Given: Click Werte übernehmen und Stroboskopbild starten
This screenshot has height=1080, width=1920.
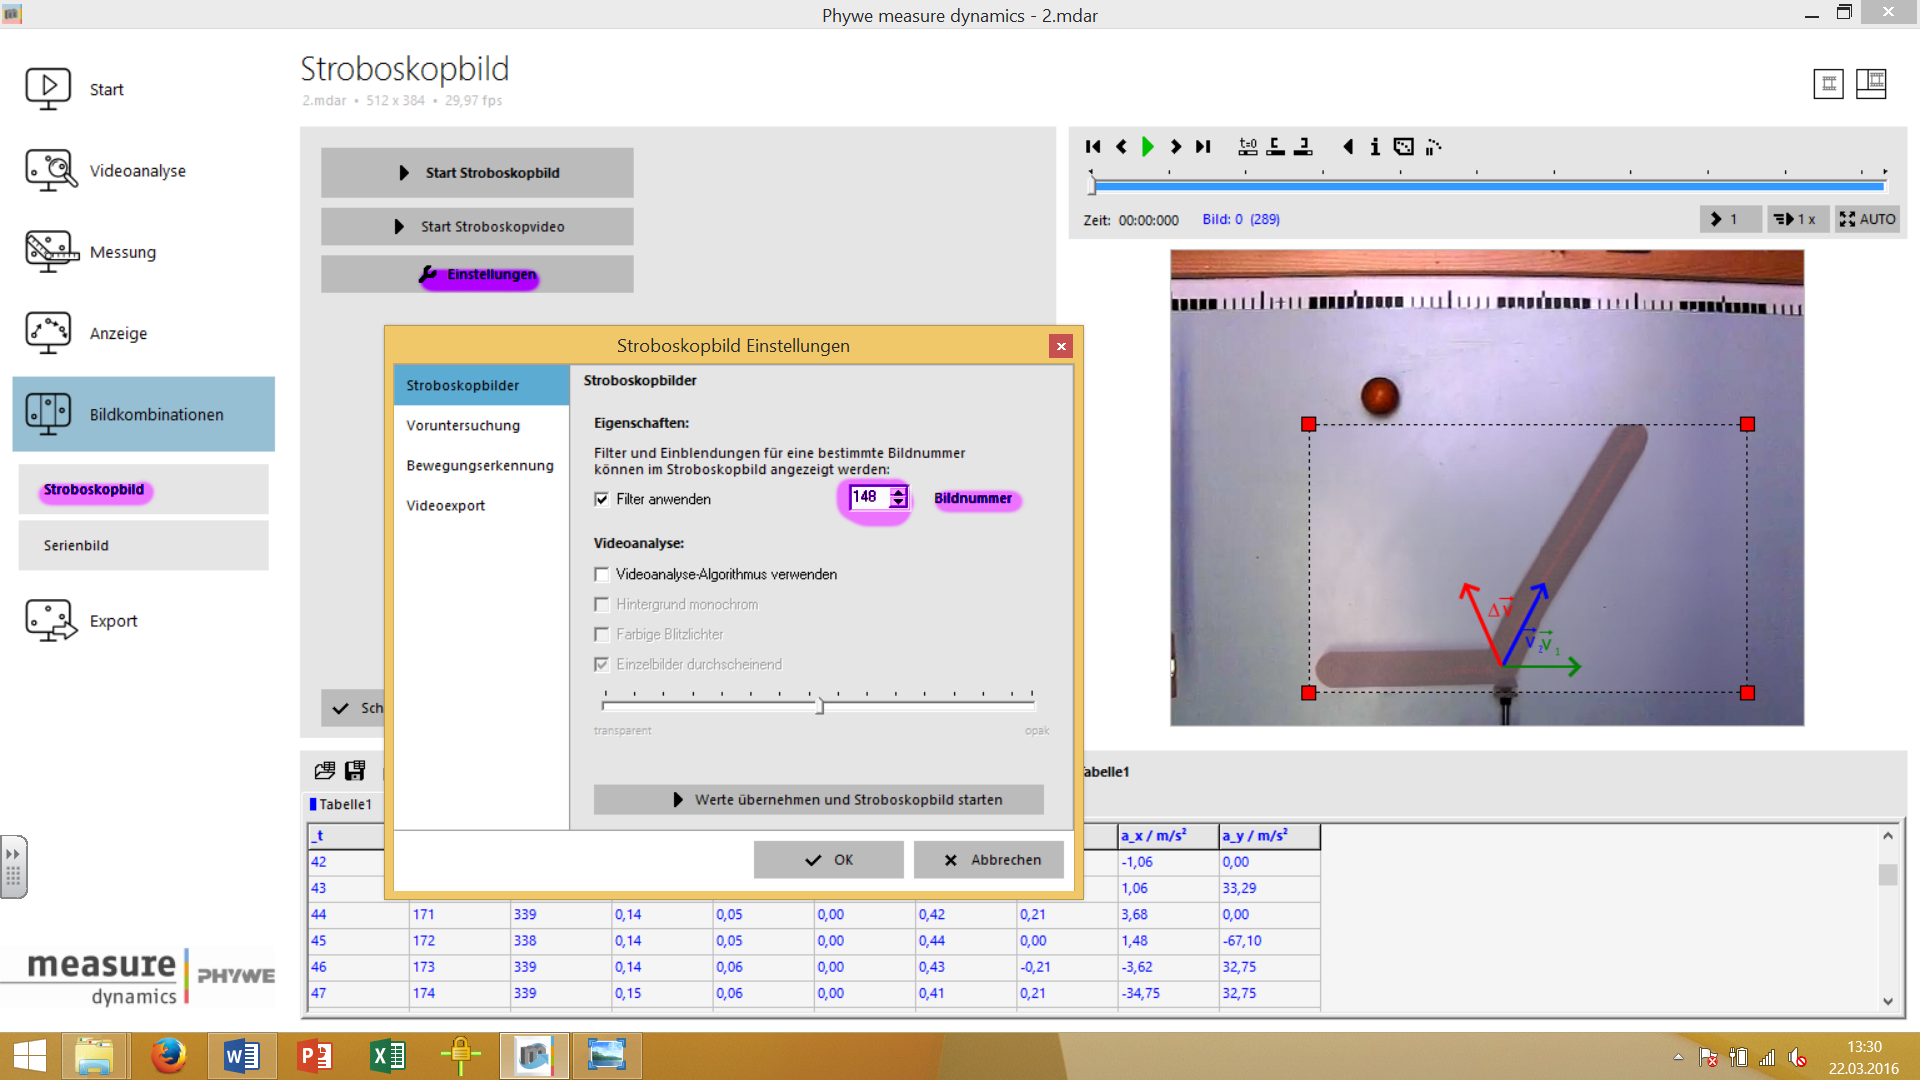Looking at the screenshot, I should click(818, 800).
